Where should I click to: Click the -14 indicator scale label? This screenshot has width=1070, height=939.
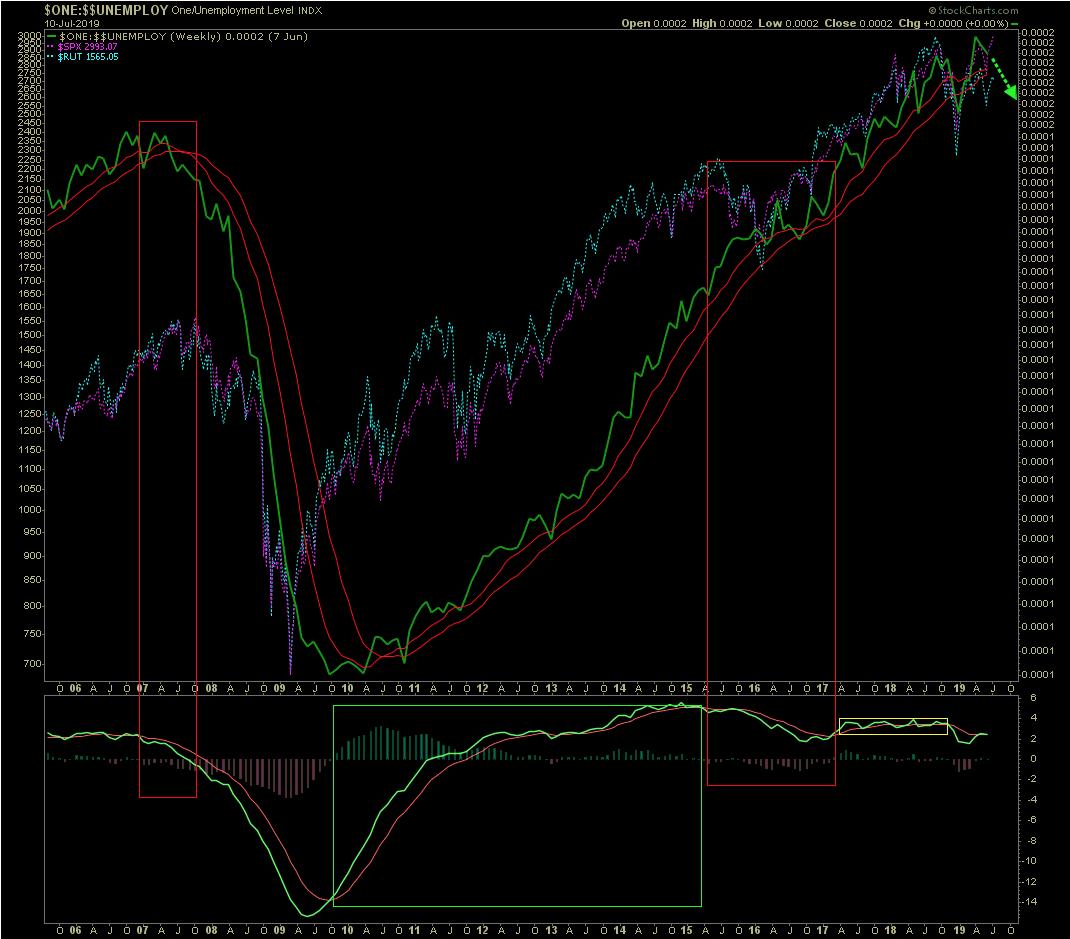tap(1029, 901)
